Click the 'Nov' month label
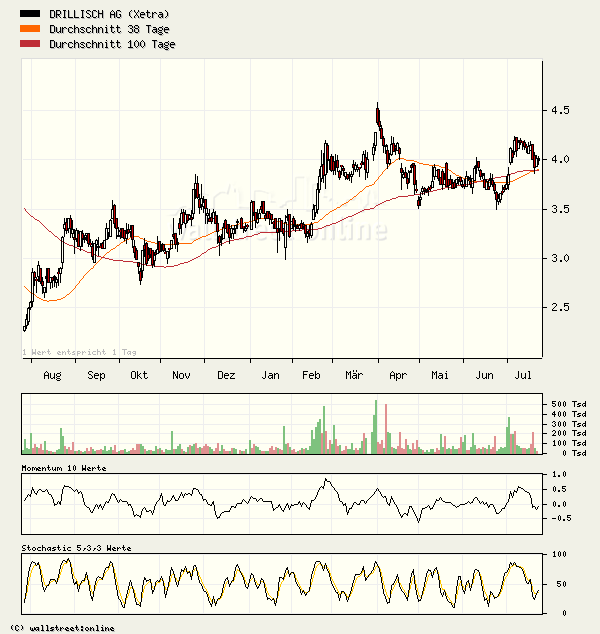This screenshot has width=600, height=634. point(181,375)
